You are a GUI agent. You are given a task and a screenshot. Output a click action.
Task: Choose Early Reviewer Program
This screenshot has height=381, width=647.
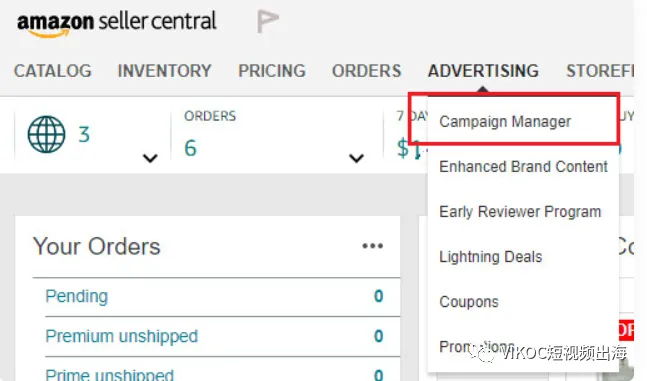click(x=520, y=212)
